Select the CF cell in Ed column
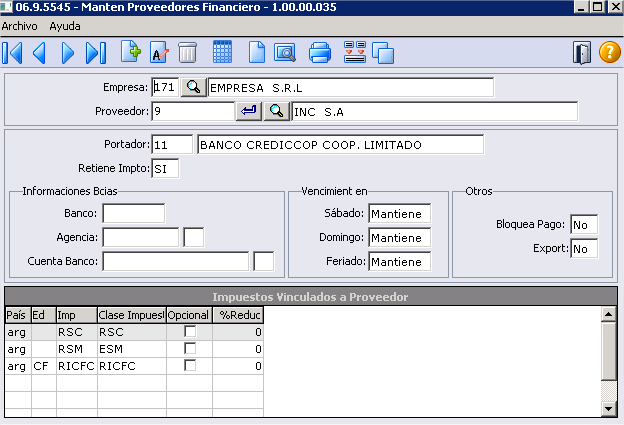This screenshot has width=624, height=425. coord(44,366)
